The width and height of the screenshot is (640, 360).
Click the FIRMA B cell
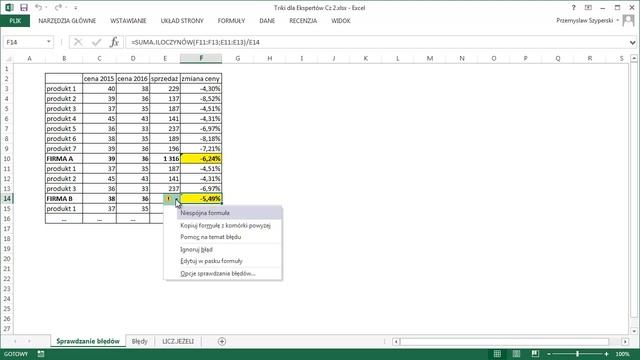tap(64, 199)
